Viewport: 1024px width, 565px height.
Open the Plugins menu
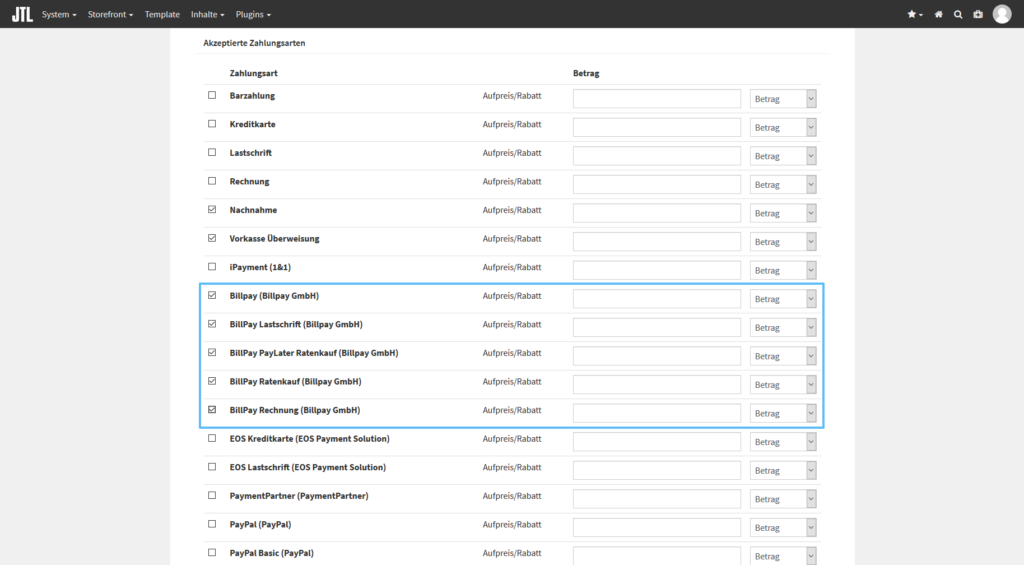(253, 15)
